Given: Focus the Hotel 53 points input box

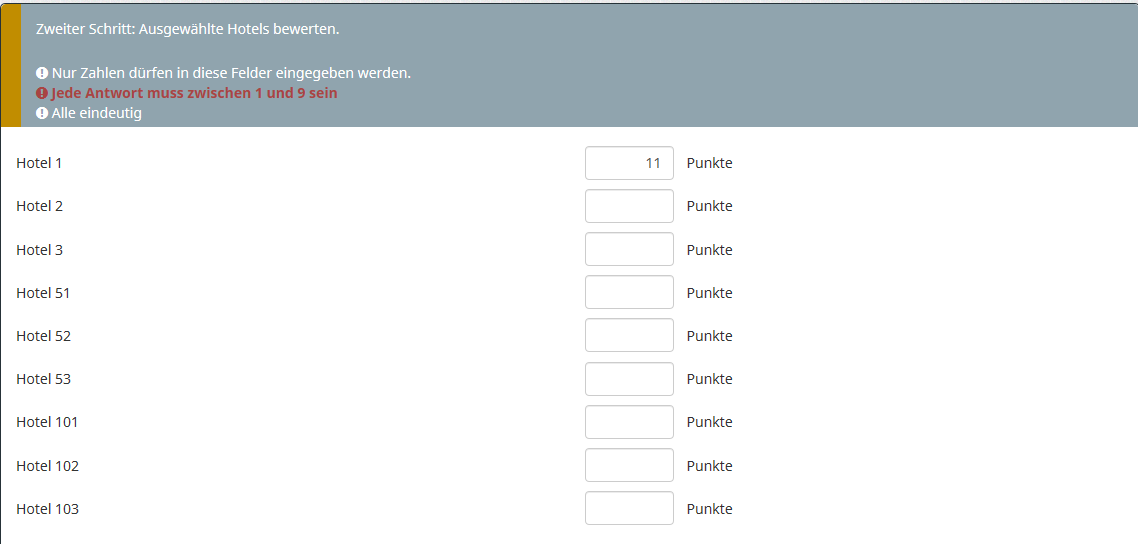Looking at the screenshot, I should click(x=629, y=379).
